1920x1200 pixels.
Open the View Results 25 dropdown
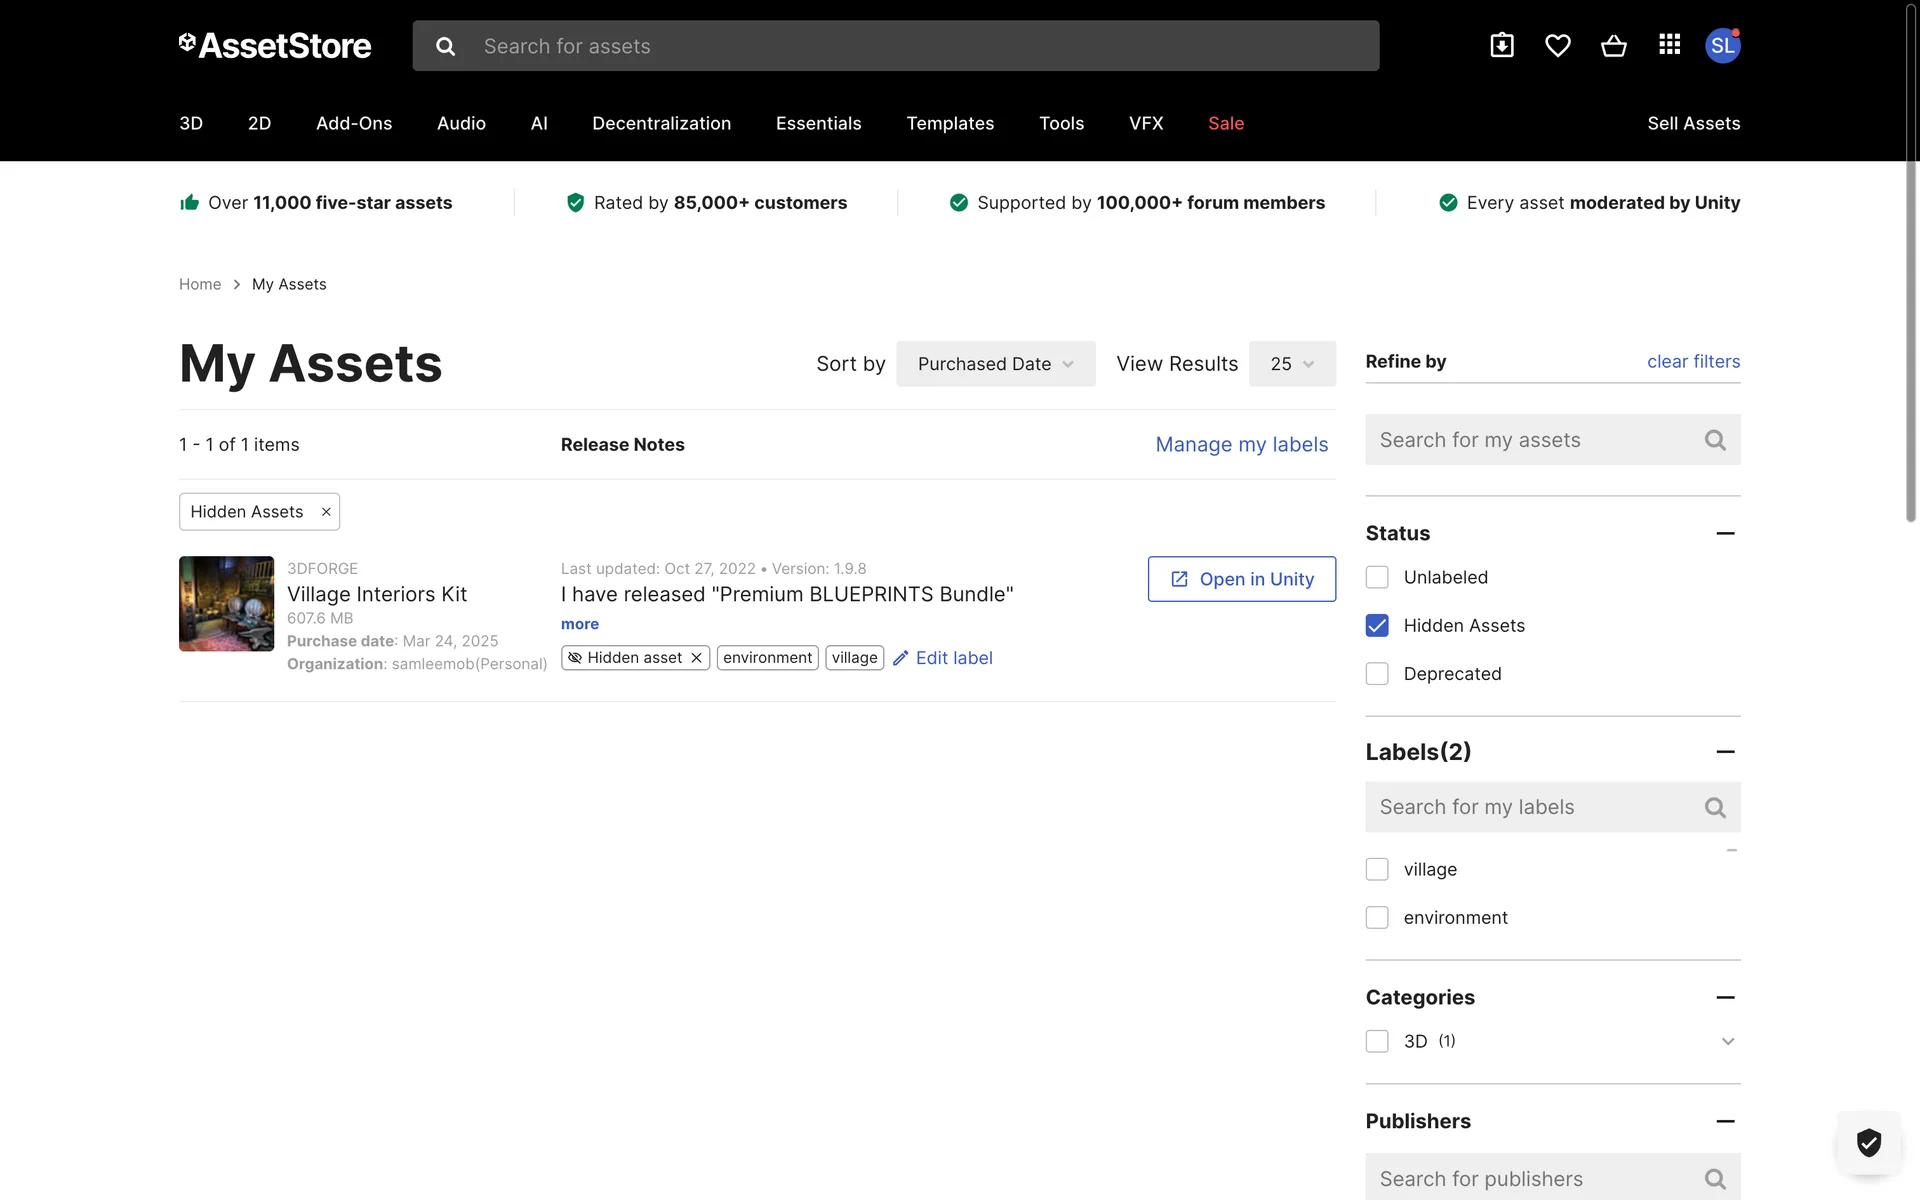coord(1291,364)
